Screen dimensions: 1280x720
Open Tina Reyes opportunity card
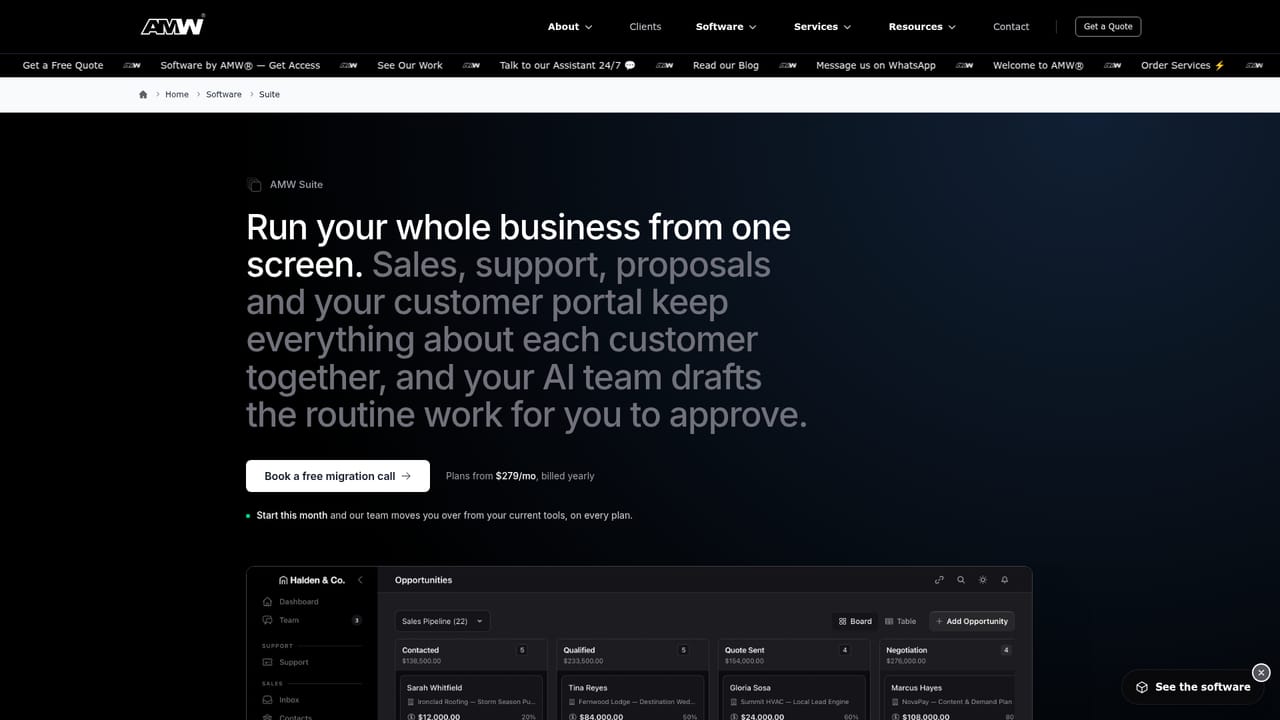pyautogui.click(x=632, y=698)
